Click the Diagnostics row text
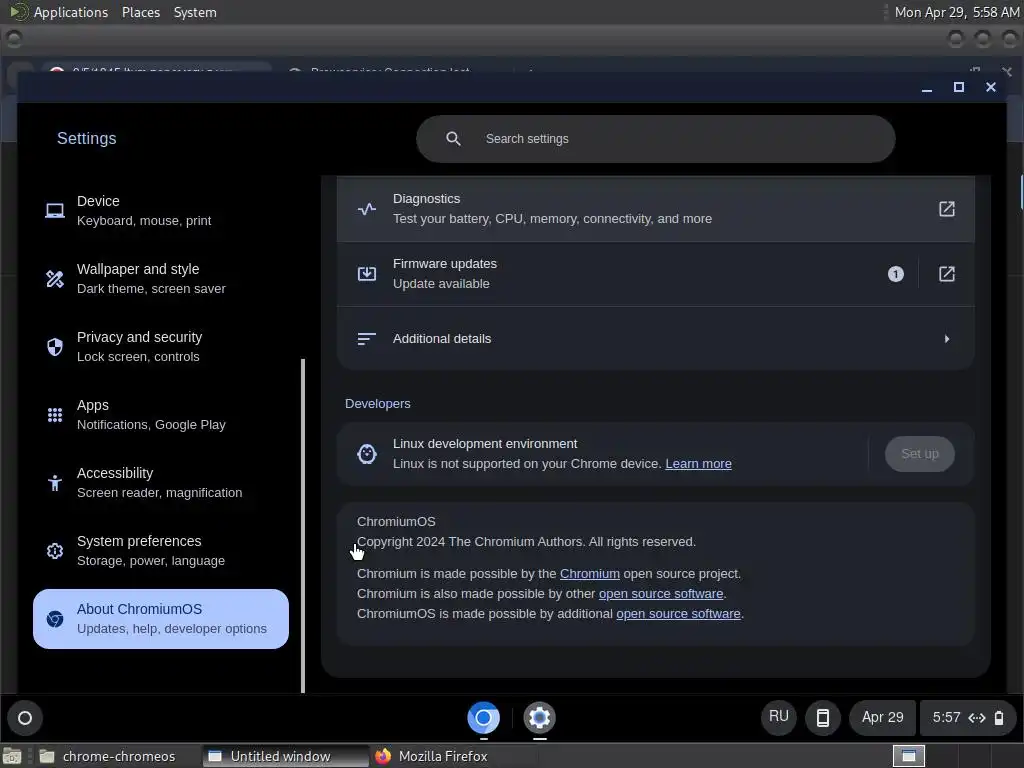1024x768 pixels. (x=552, y=208)
